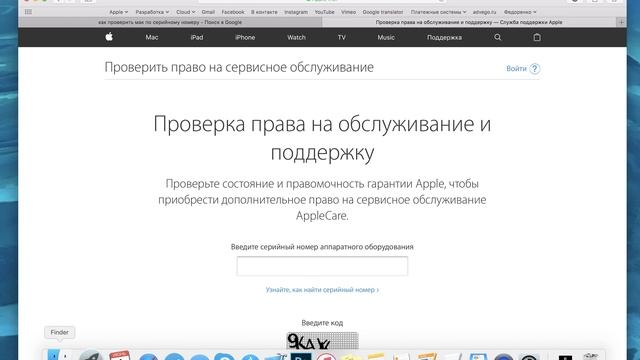Expand the Платежные системы bookmarks folder
The height and width of the screenshot is (360, 640).
pyautogui.click(x=438, y=12)
